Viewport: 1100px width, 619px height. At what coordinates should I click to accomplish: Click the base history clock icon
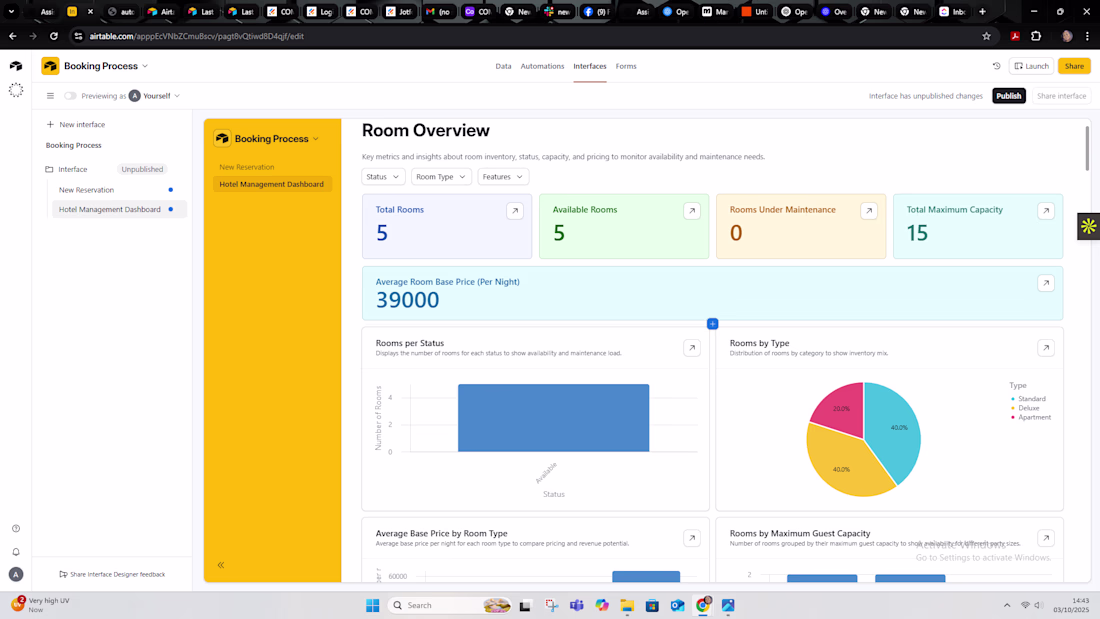pyautogui.click(x=996, y=66)
